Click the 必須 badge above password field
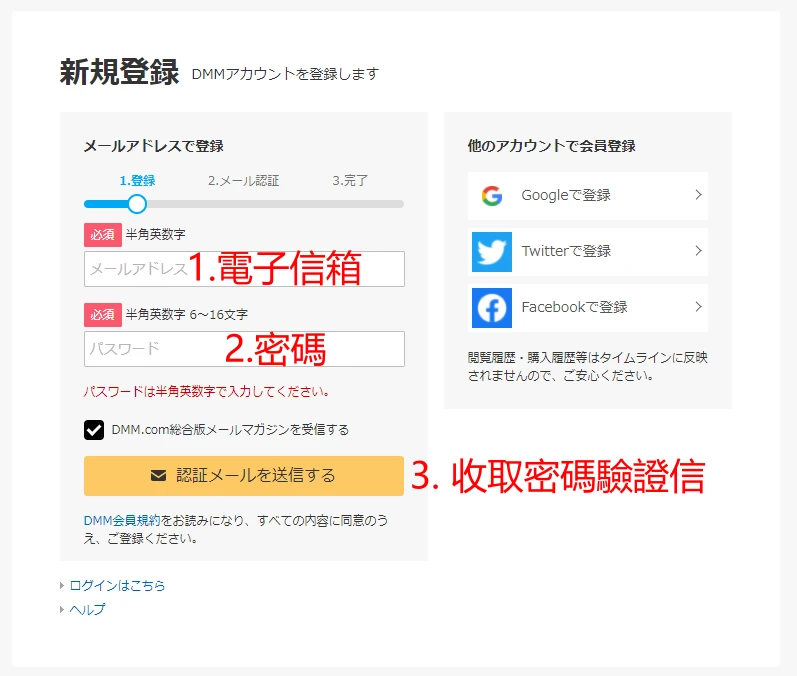 (x=103, y=315)
